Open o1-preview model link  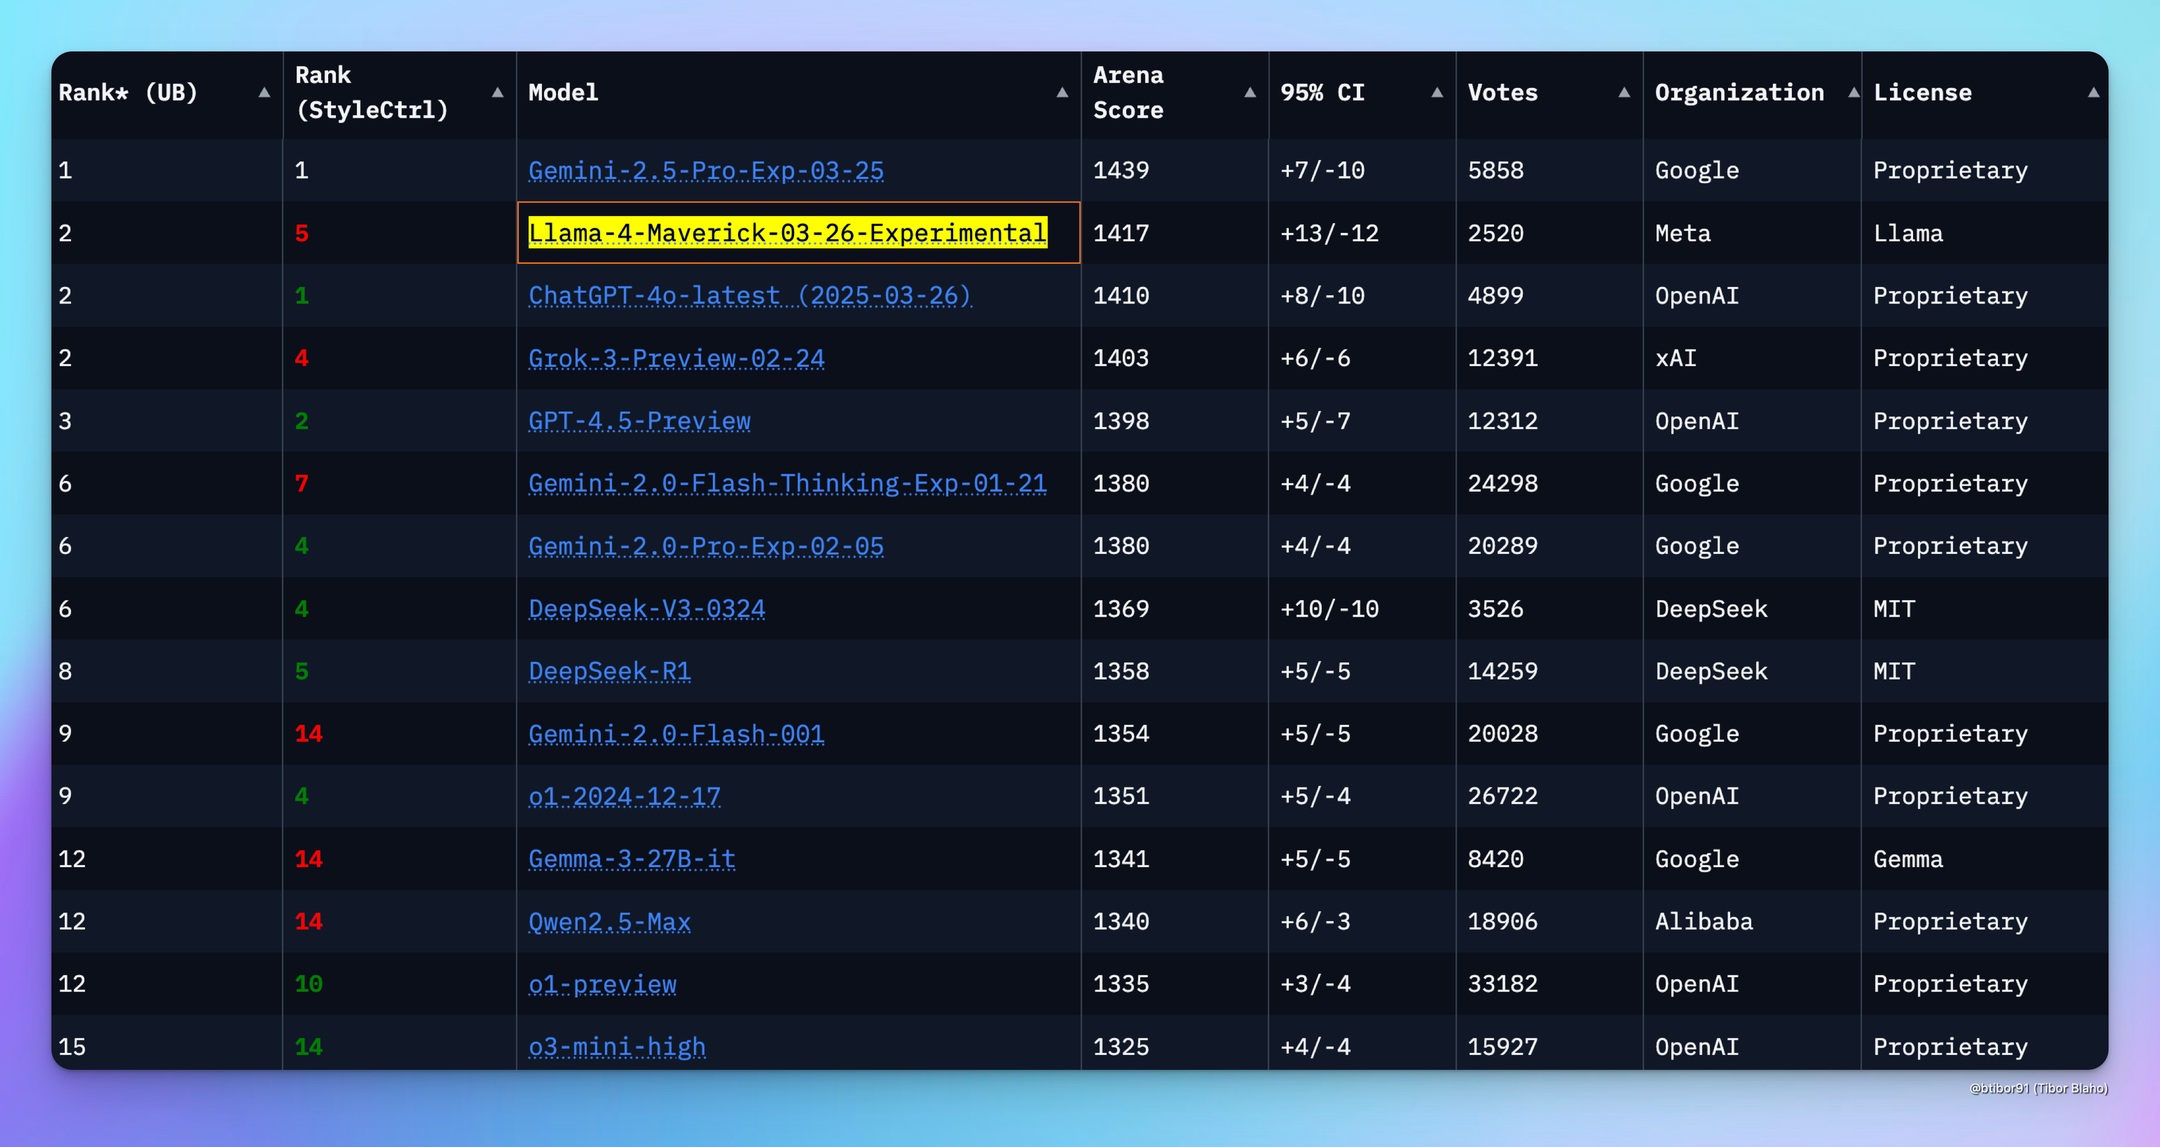click(x=602, y=984)
